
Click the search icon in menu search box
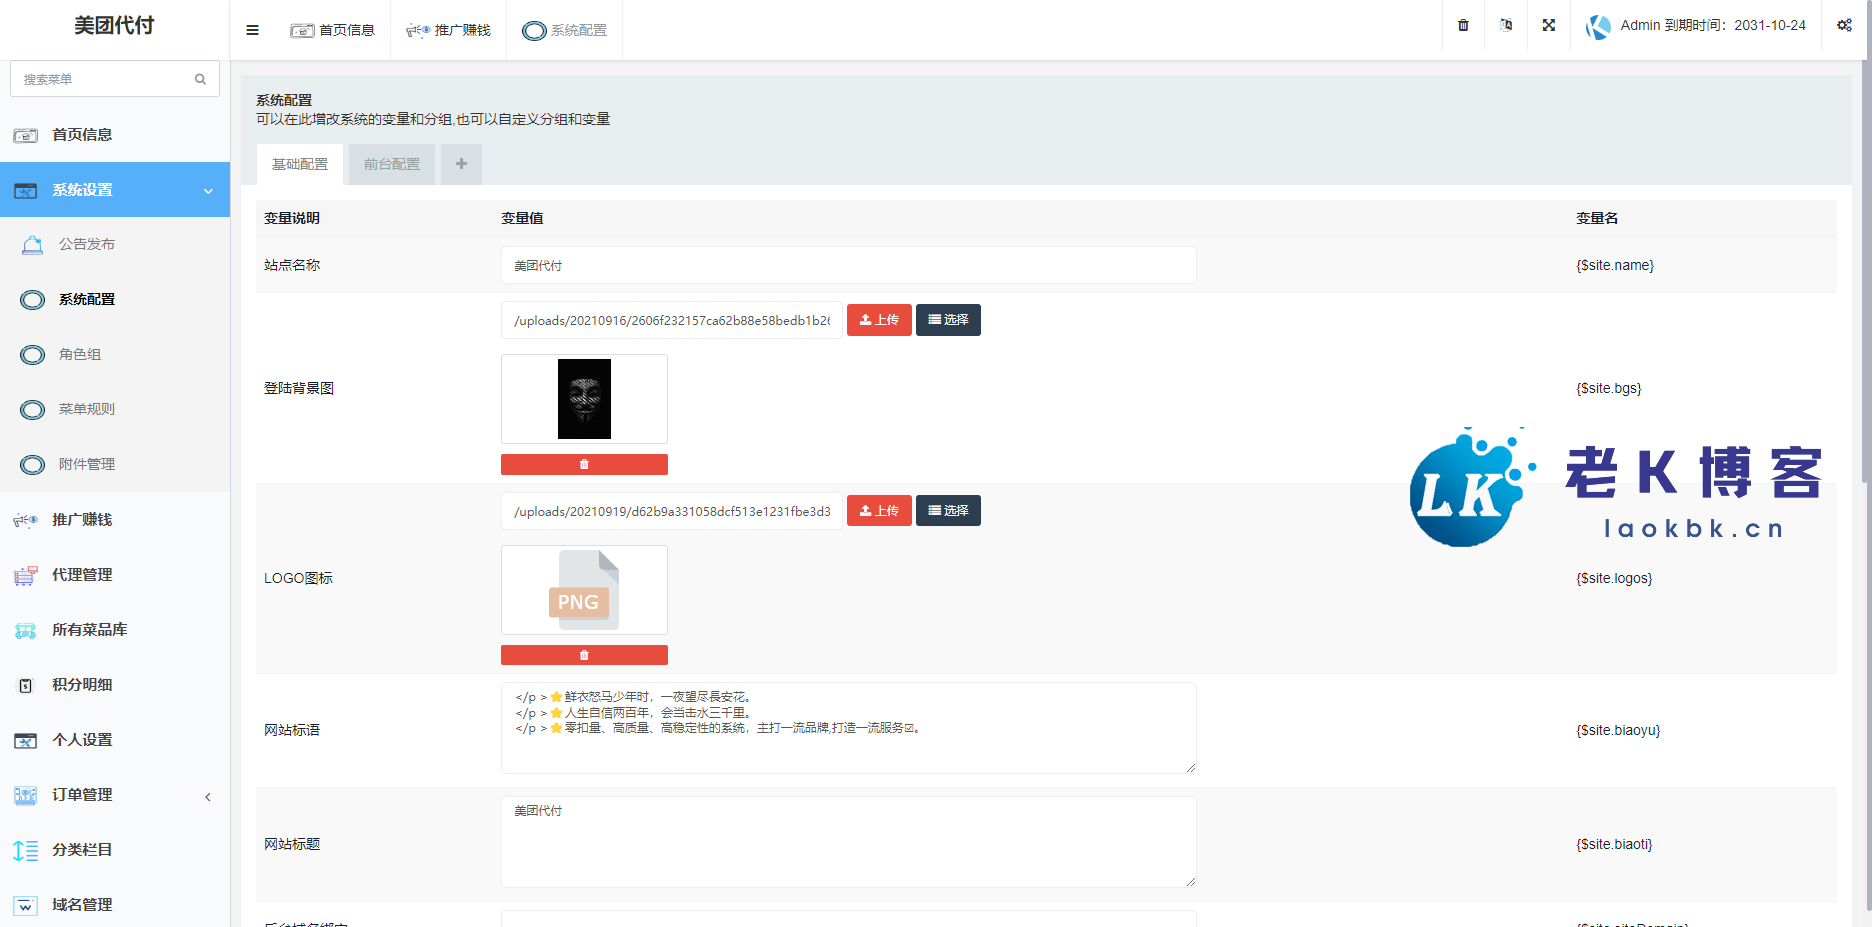pos(200,79)
